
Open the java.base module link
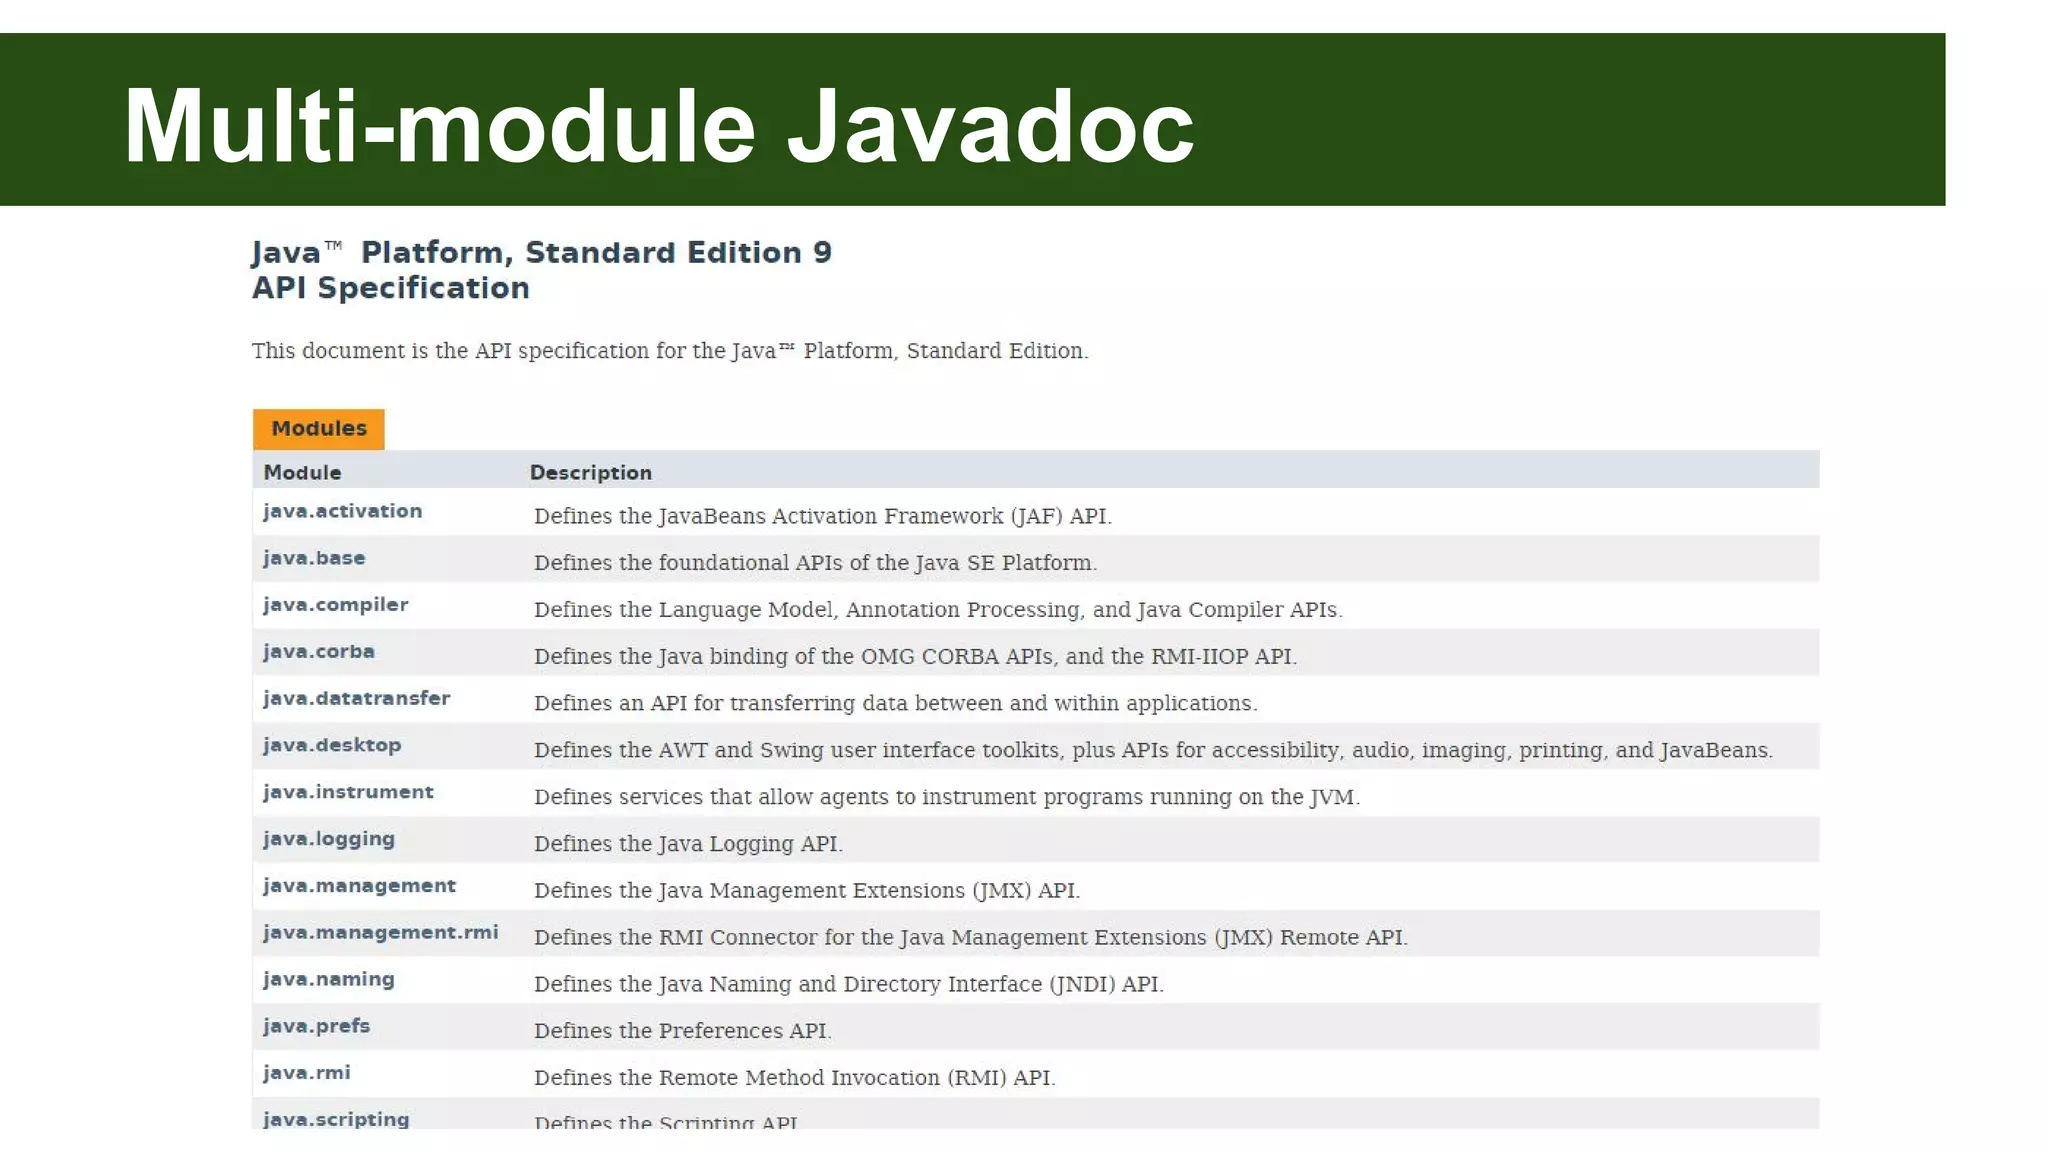(x=314, y=558)
